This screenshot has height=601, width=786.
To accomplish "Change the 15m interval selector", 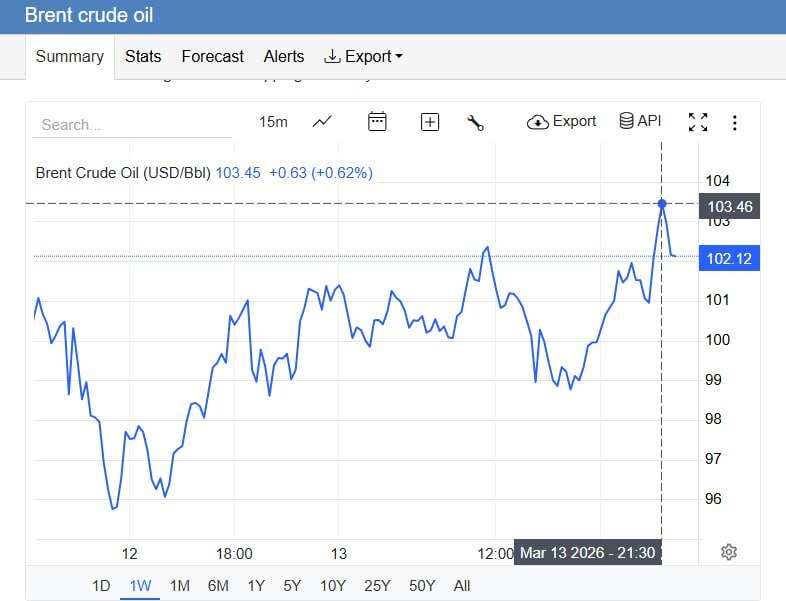I will pos(273,122).
